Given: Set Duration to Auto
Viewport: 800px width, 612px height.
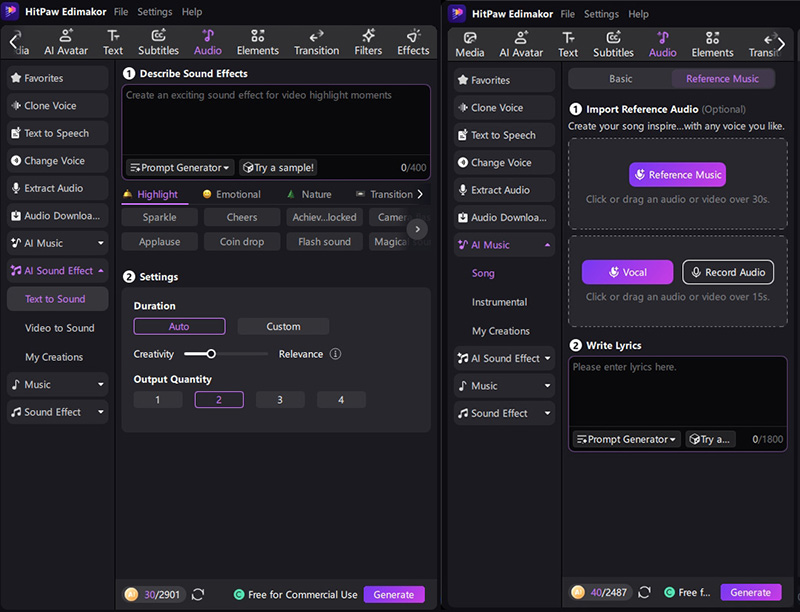Looking at the screenshot, I should pos(179,326).
